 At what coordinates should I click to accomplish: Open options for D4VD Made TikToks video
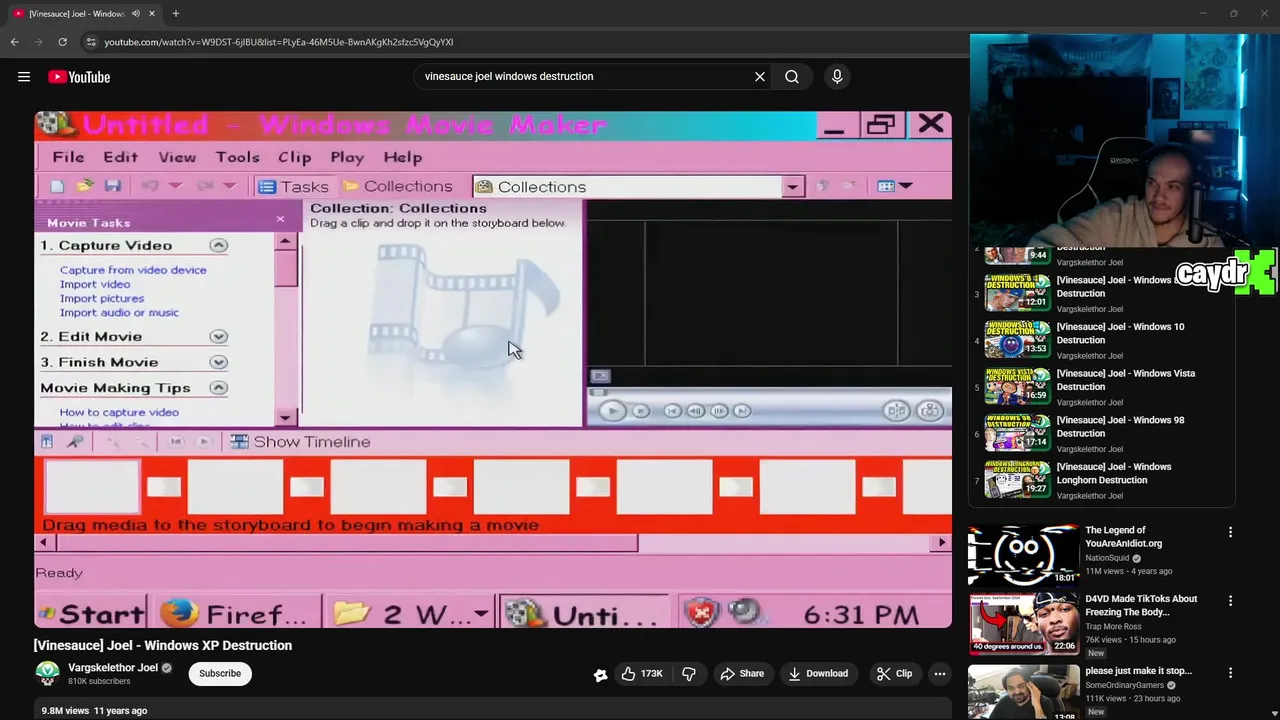pos(1230,601)
